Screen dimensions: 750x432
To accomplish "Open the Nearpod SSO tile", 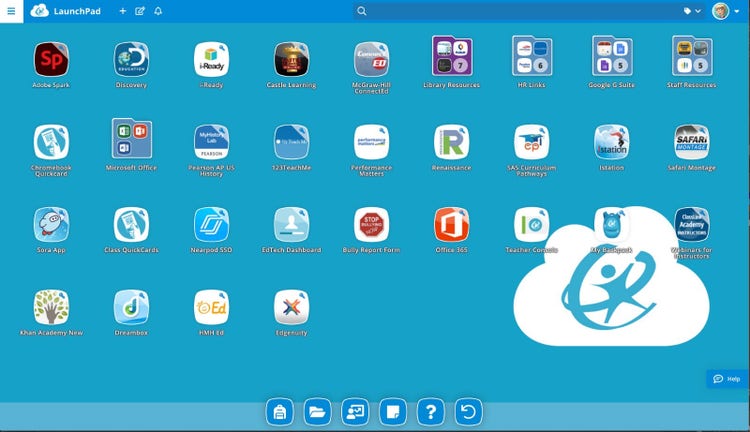I will pyautogui.click(x=211, y=224).
